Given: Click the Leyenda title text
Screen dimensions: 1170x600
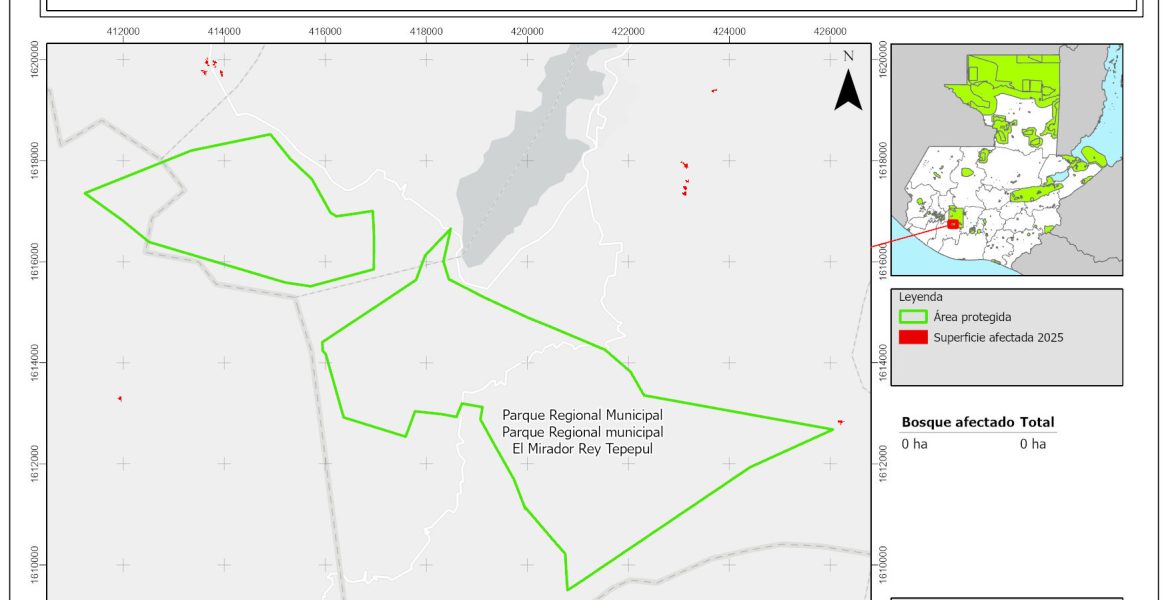Looking at the screenshot, I should click(920, 297).
